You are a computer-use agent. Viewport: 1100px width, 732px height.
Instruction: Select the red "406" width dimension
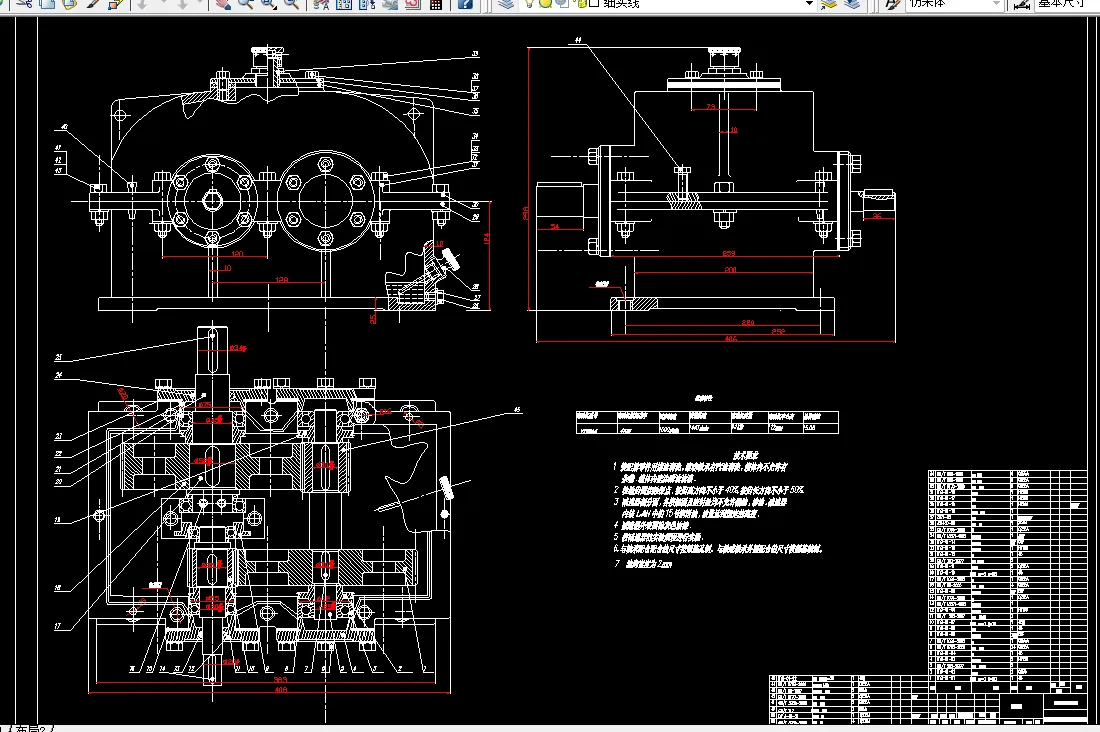click(x=730, y=339)
